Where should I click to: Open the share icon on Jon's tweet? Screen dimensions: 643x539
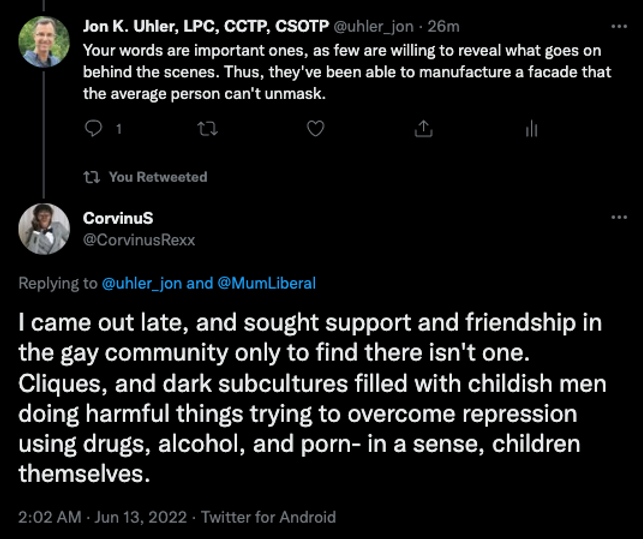(x=422, y=128)
